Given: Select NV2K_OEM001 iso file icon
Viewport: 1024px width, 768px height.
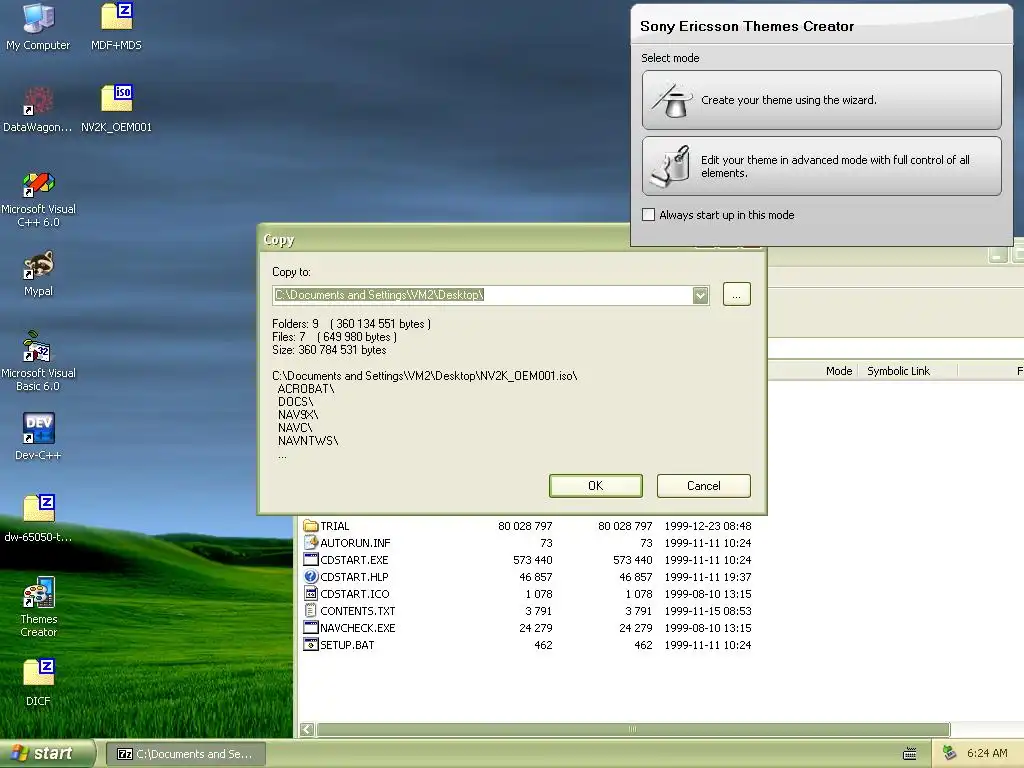Looking at the screenshot, I should 116,109.
